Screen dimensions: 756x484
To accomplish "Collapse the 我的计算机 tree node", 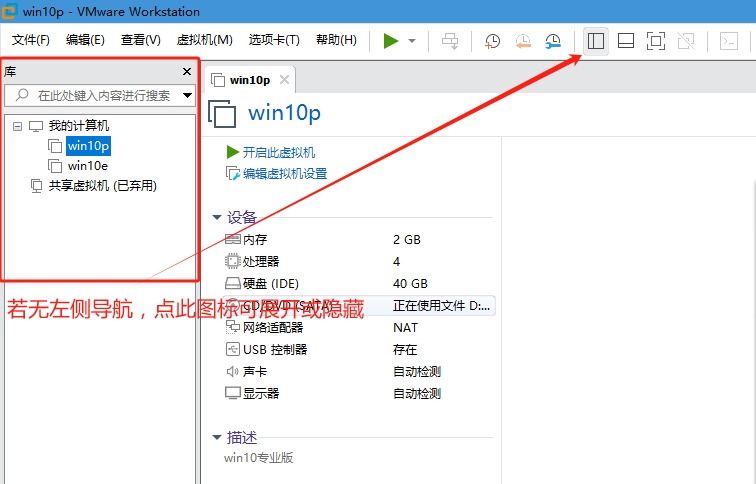I will coord(17,126).
